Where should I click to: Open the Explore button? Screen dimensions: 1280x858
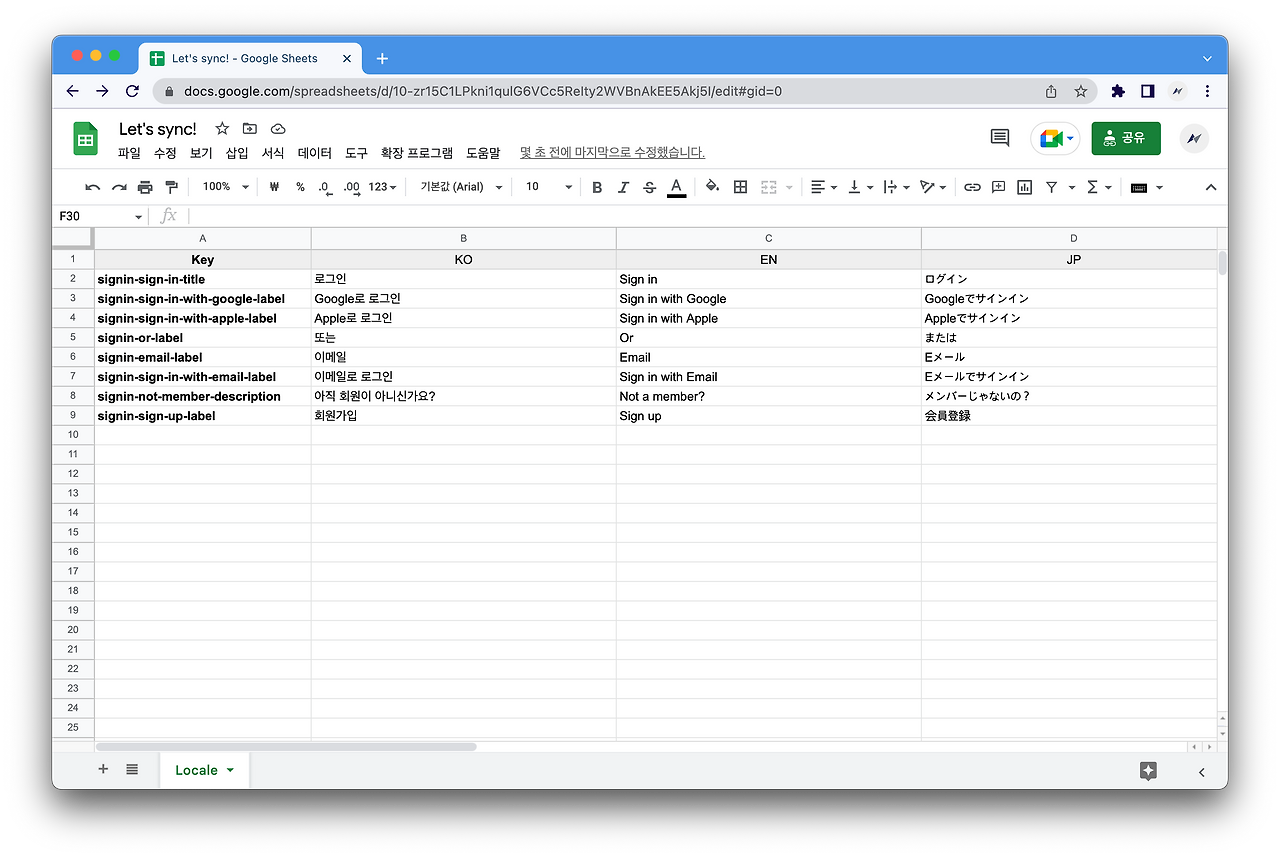[x=1148, y=771]
